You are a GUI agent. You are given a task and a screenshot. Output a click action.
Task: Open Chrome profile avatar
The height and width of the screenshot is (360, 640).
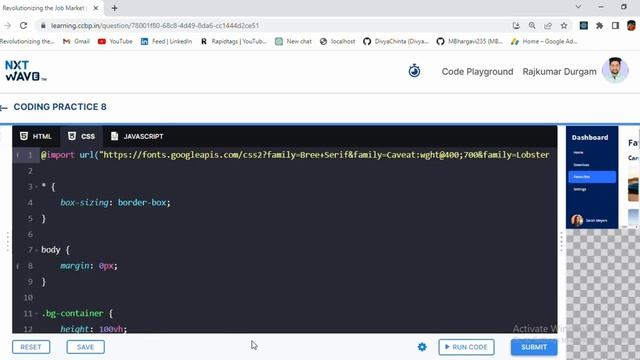coord(631,26)
